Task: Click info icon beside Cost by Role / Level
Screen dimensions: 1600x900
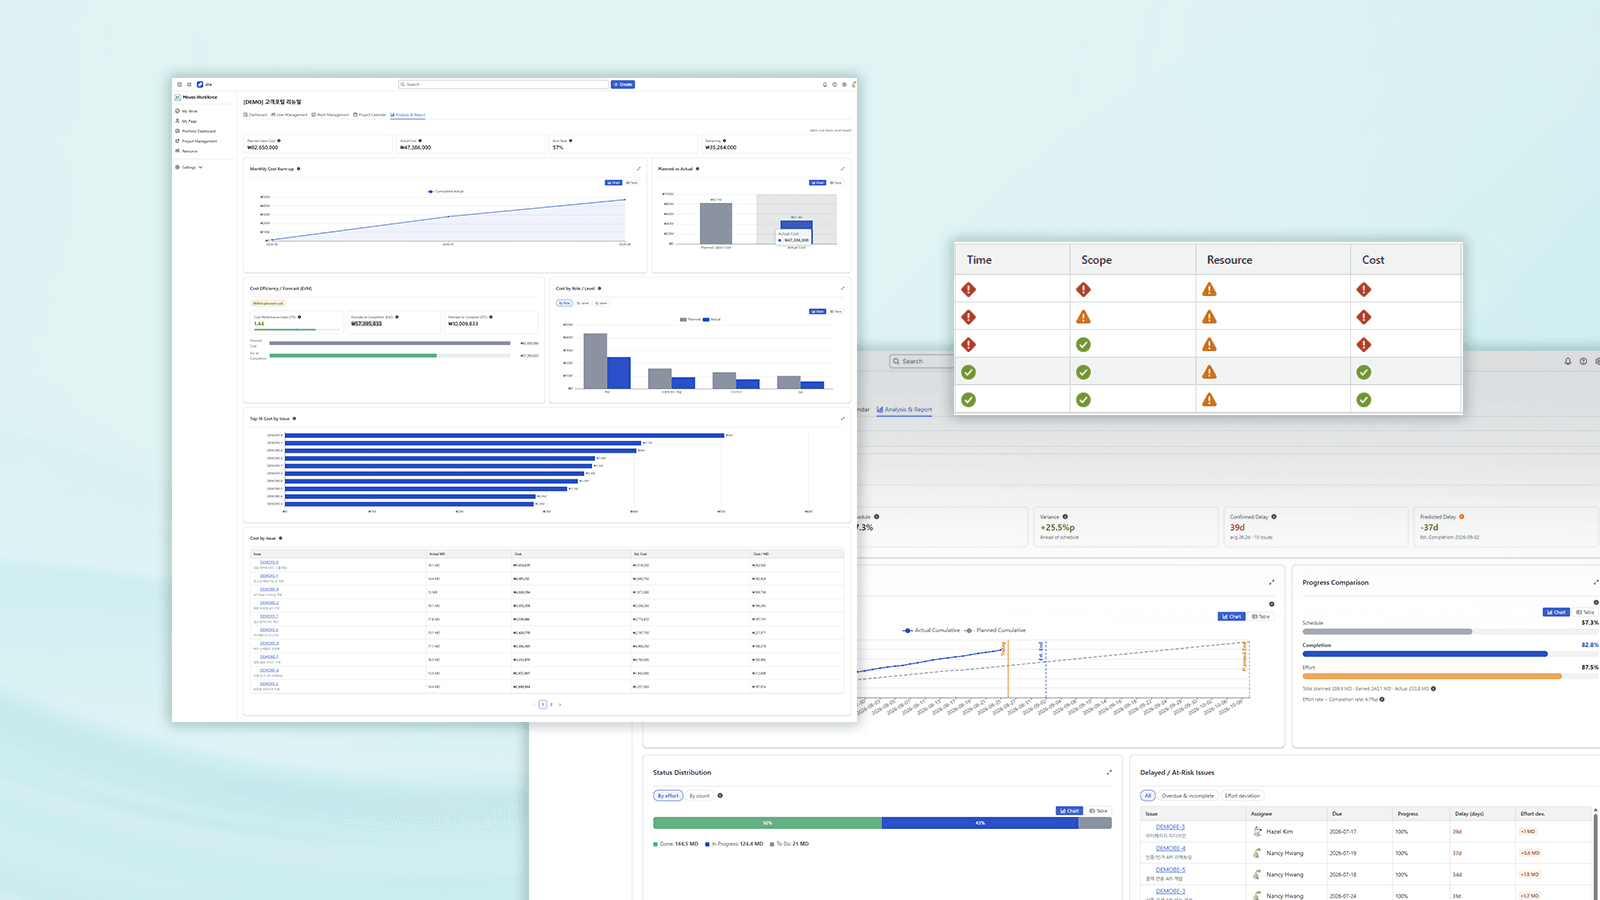Action: click(599, 288)
